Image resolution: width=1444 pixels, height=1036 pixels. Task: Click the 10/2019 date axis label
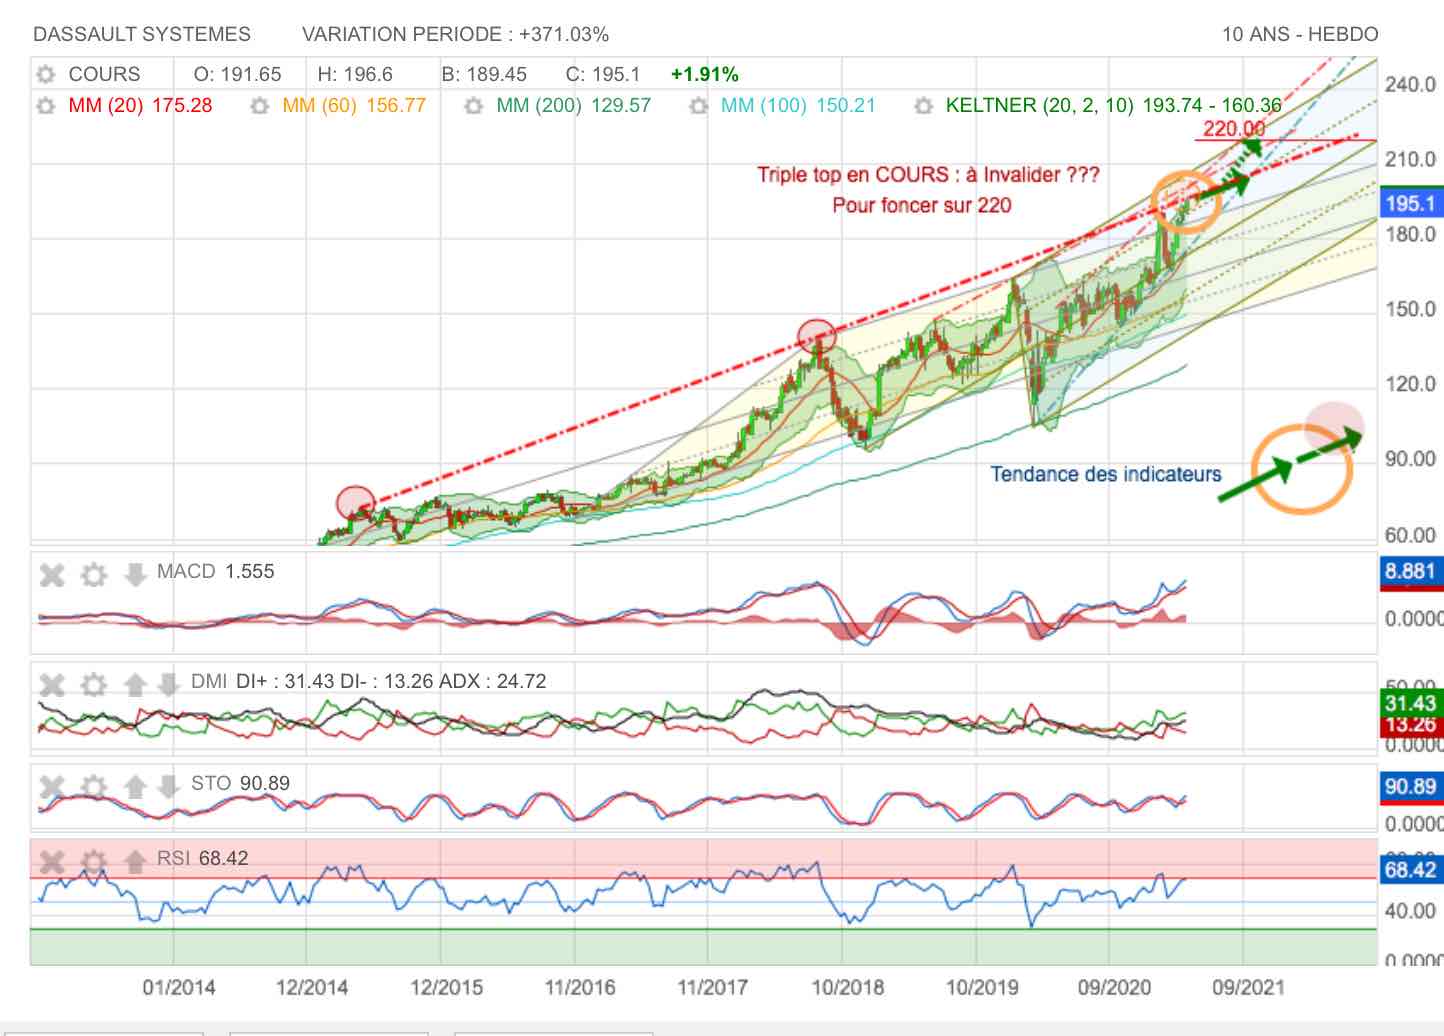pyautogui.click(x=982, y=988)
